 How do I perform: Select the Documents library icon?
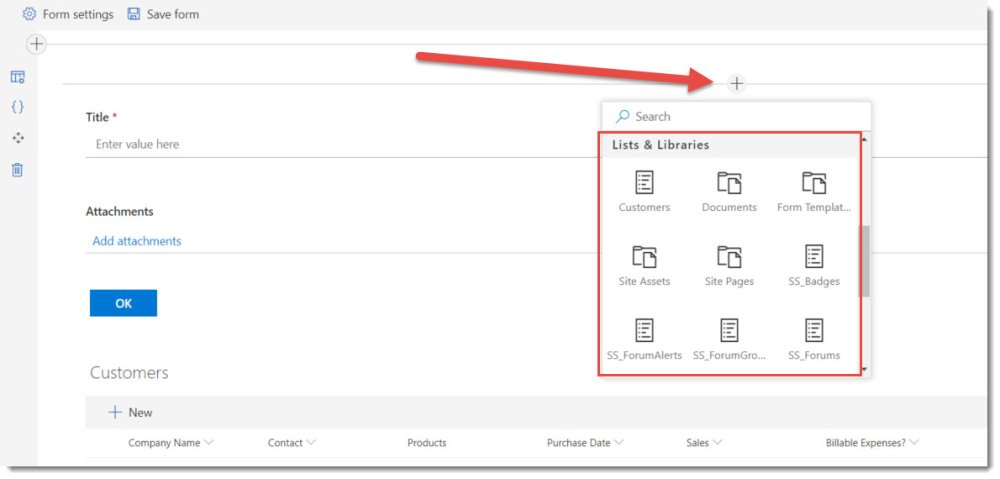729,184
